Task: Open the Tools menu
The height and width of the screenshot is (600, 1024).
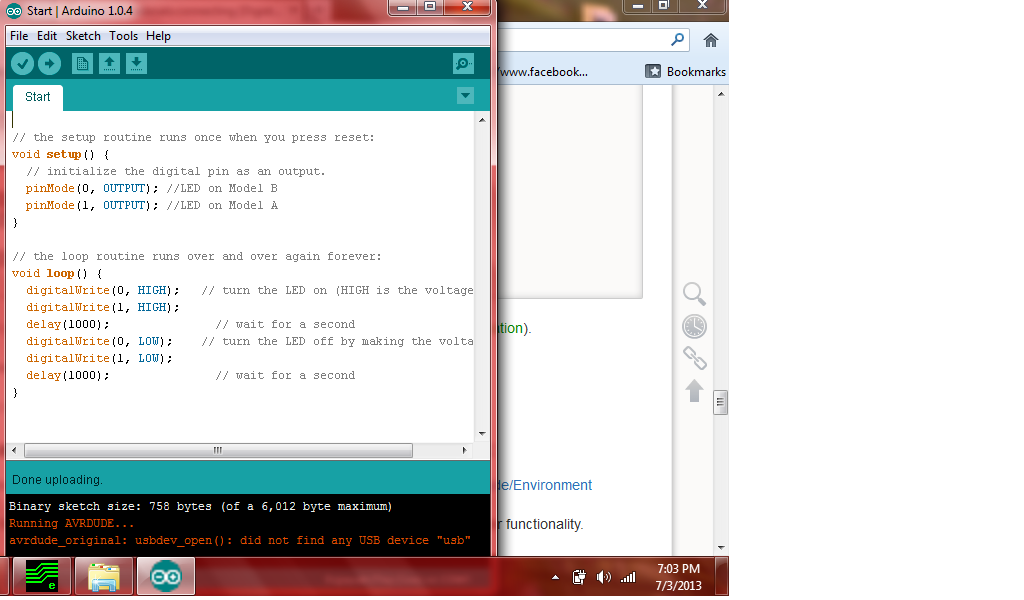Action: [123, 36]
